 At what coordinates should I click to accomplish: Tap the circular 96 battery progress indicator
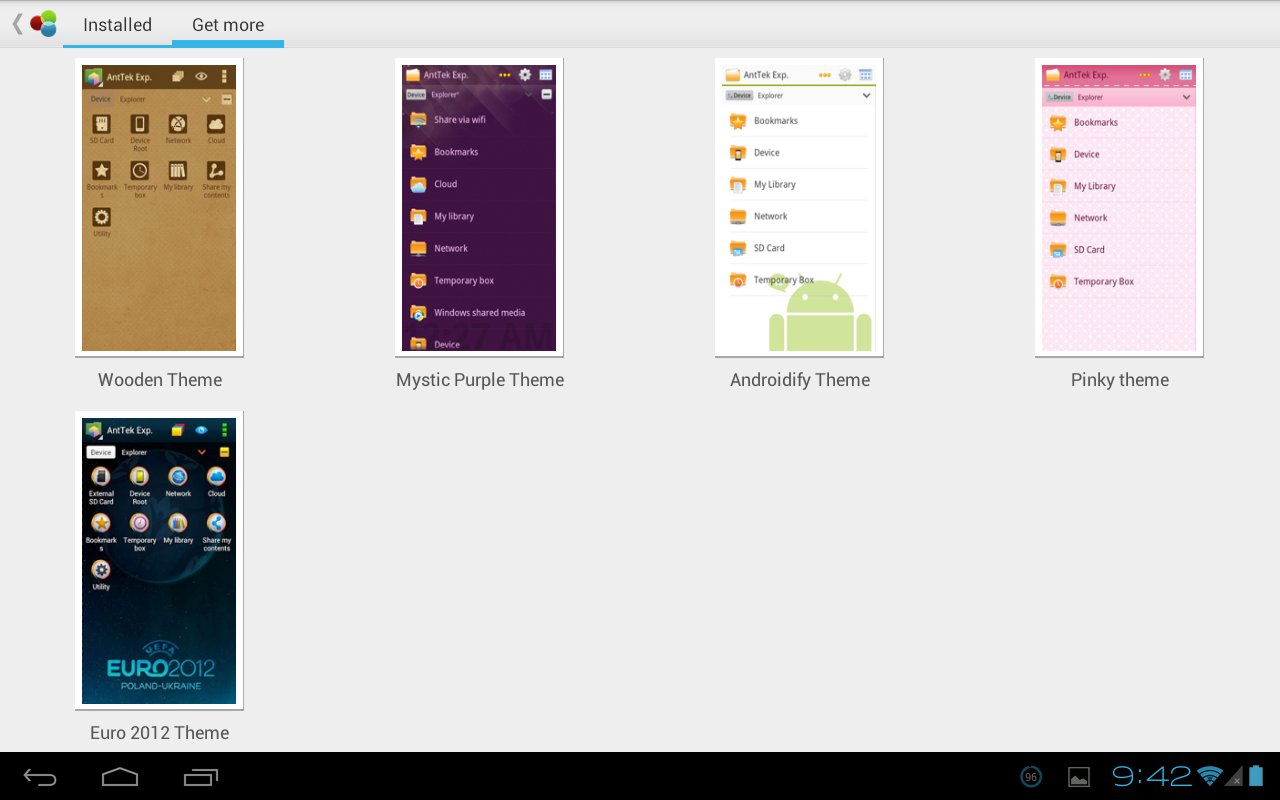(1030, 776)
